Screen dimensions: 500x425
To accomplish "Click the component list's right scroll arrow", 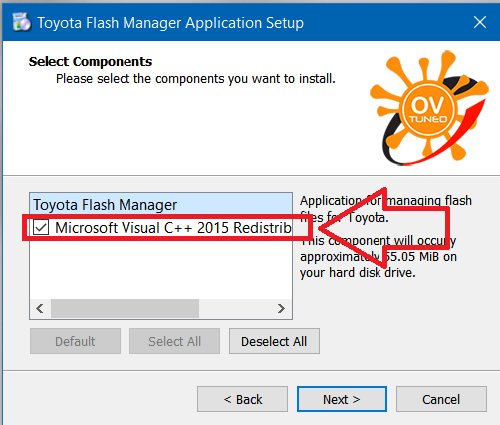I will (x=281, y=308).
